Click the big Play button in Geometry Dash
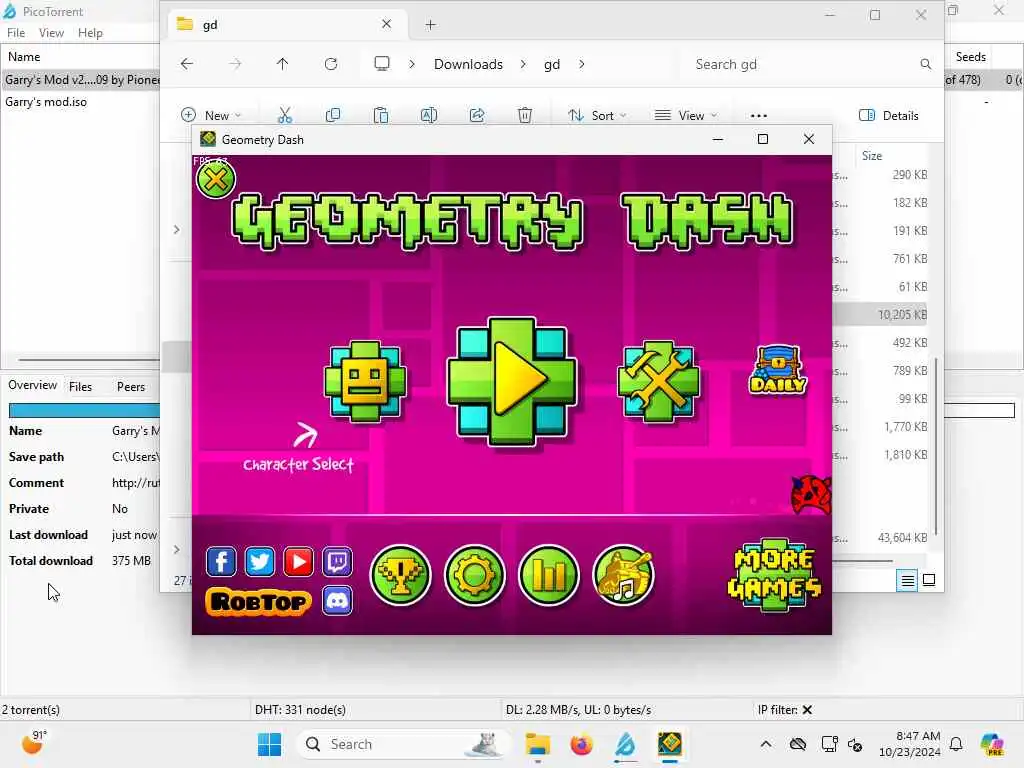The image size is (1024, 768). [x=512, y=381]
